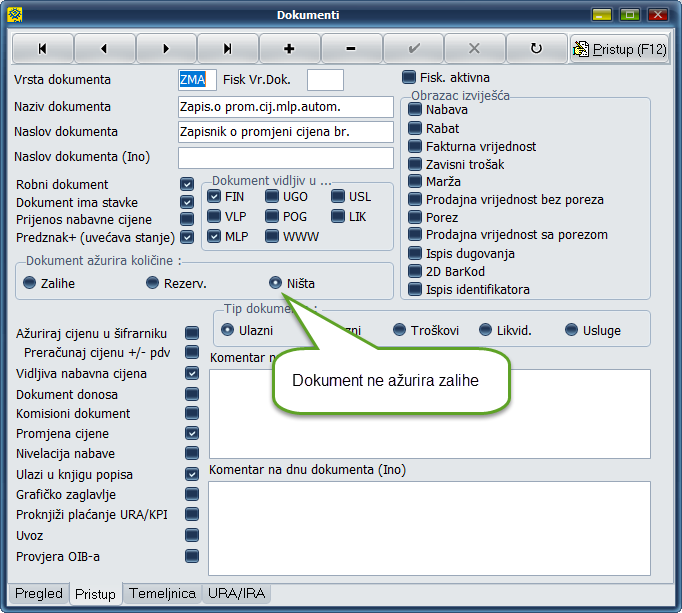Click the Naslov dokumenta (Ino) field

coord(285,157)
